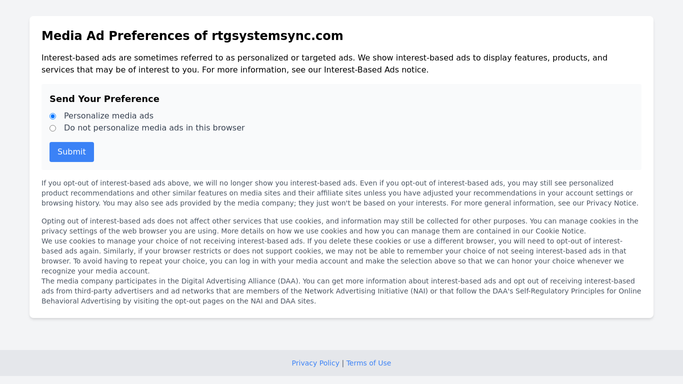683x384 pixels.
Task: Click the 'Send Your Preference' section heading
Action: click(x=104, y=99)
